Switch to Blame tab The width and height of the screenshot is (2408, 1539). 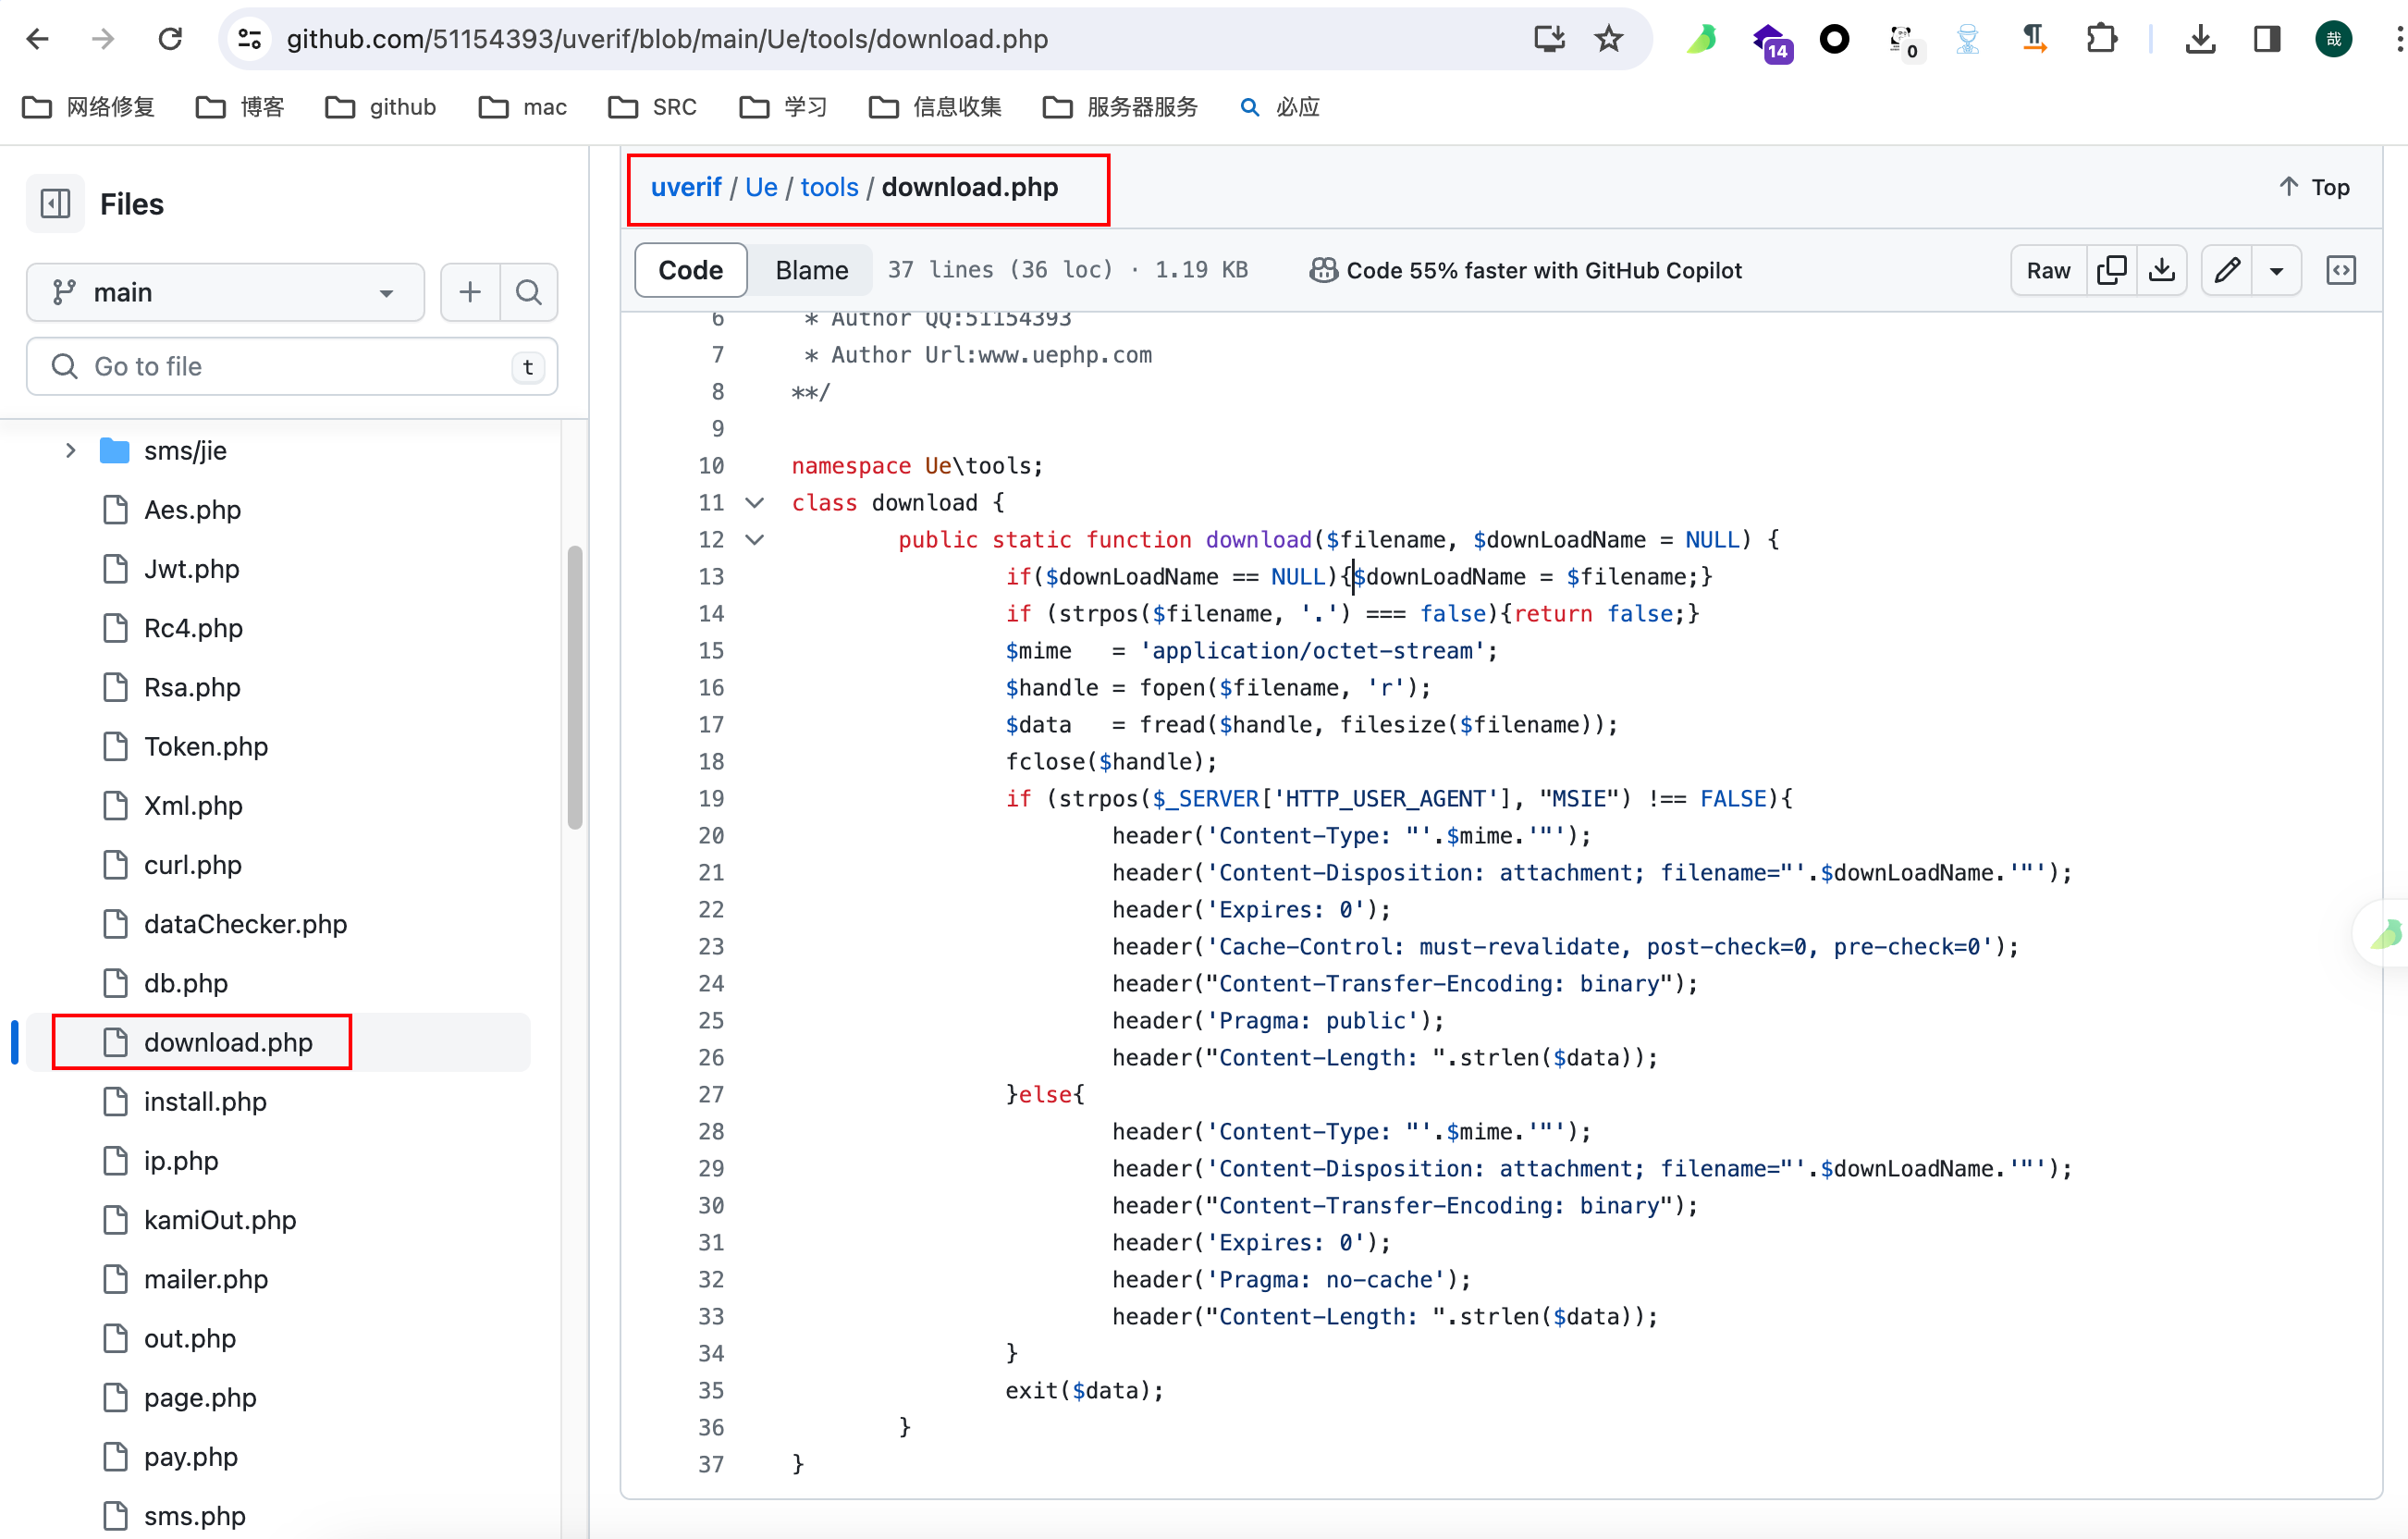[811, 270]
